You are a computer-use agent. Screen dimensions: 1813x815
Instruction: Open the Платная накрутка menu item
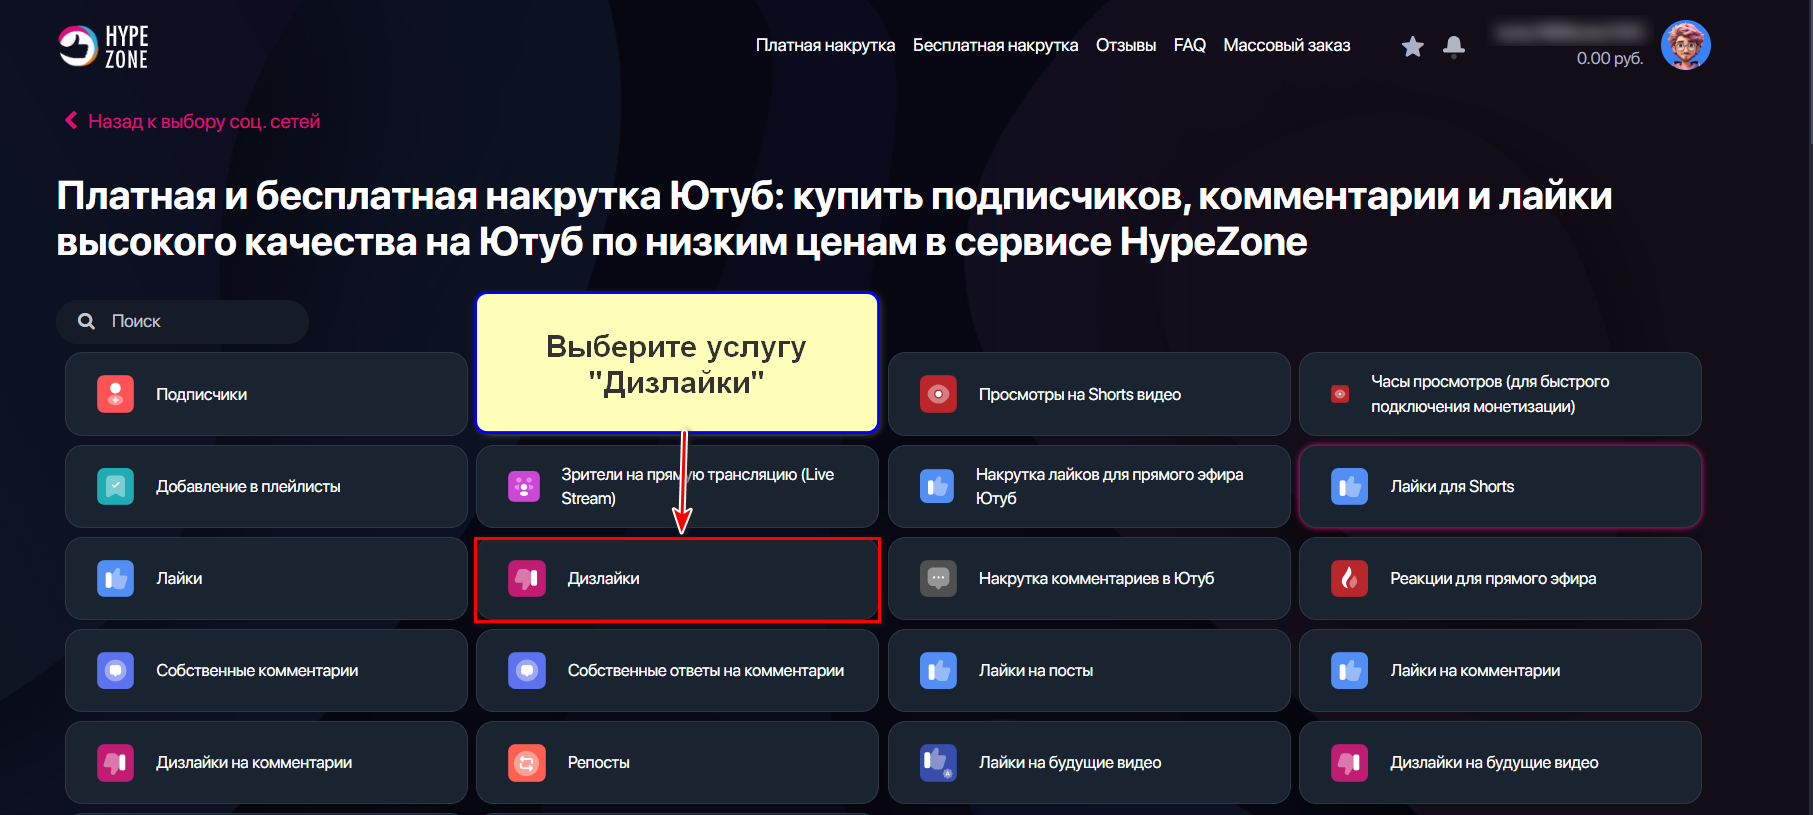825,45
